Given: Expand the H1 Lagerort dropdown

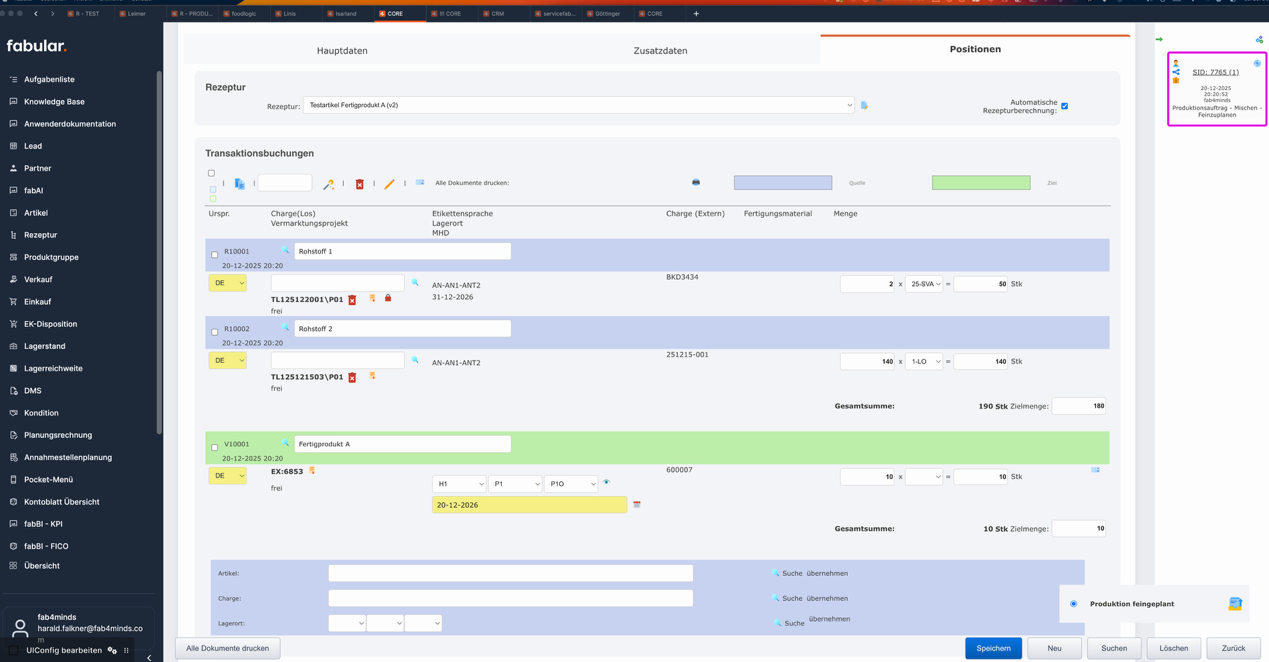Looking at the screenshot, I should pyautogui.click(x=459, y=484).
